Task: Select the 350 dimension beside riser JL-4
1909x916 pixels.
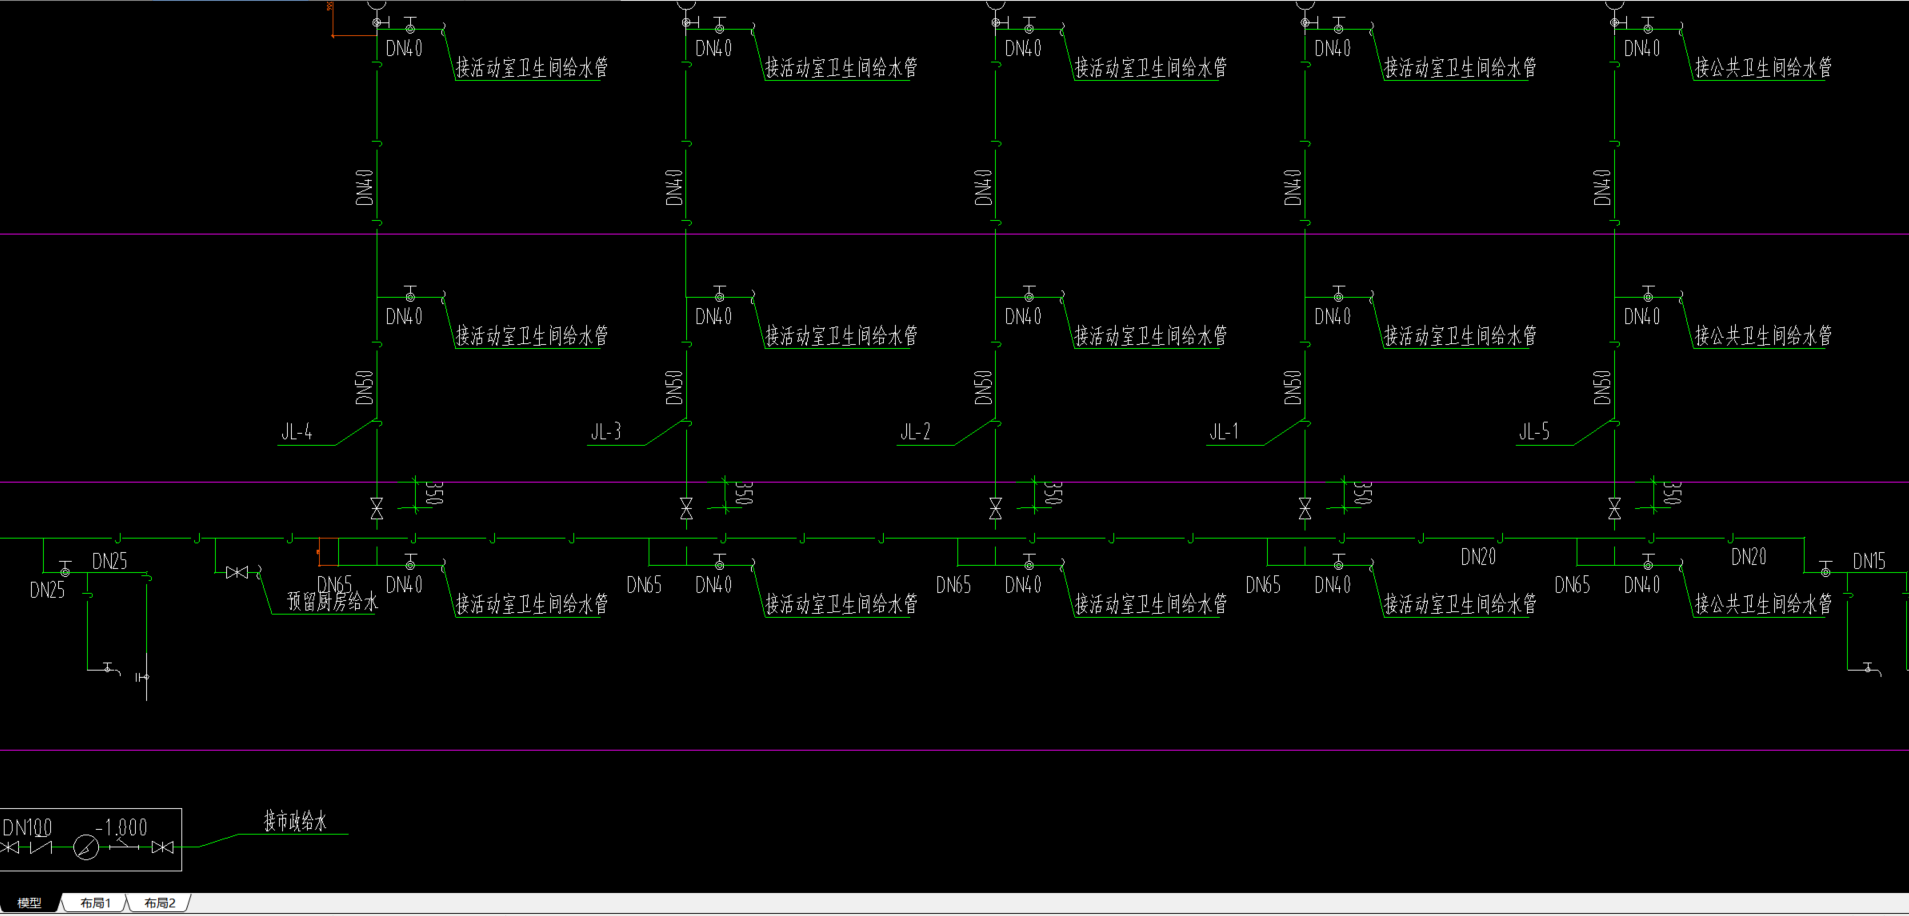Action: pos(434,493)
